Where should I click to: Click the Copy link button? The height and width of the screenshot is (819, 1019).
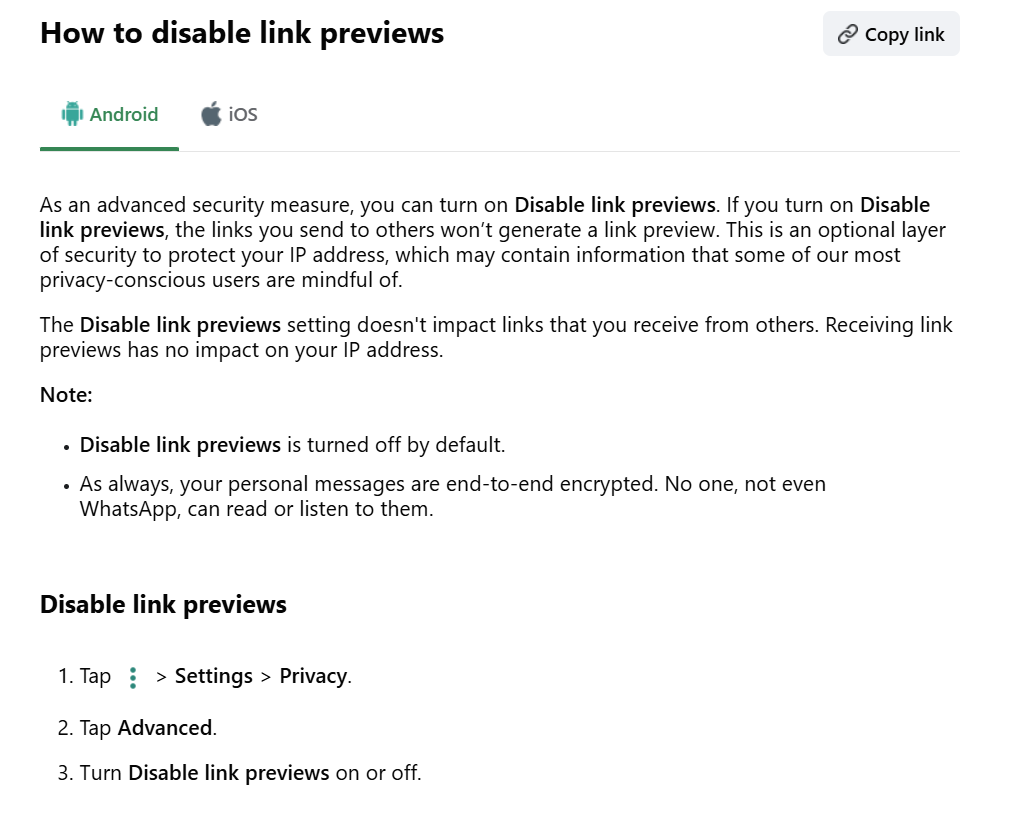tap(891, 34)
